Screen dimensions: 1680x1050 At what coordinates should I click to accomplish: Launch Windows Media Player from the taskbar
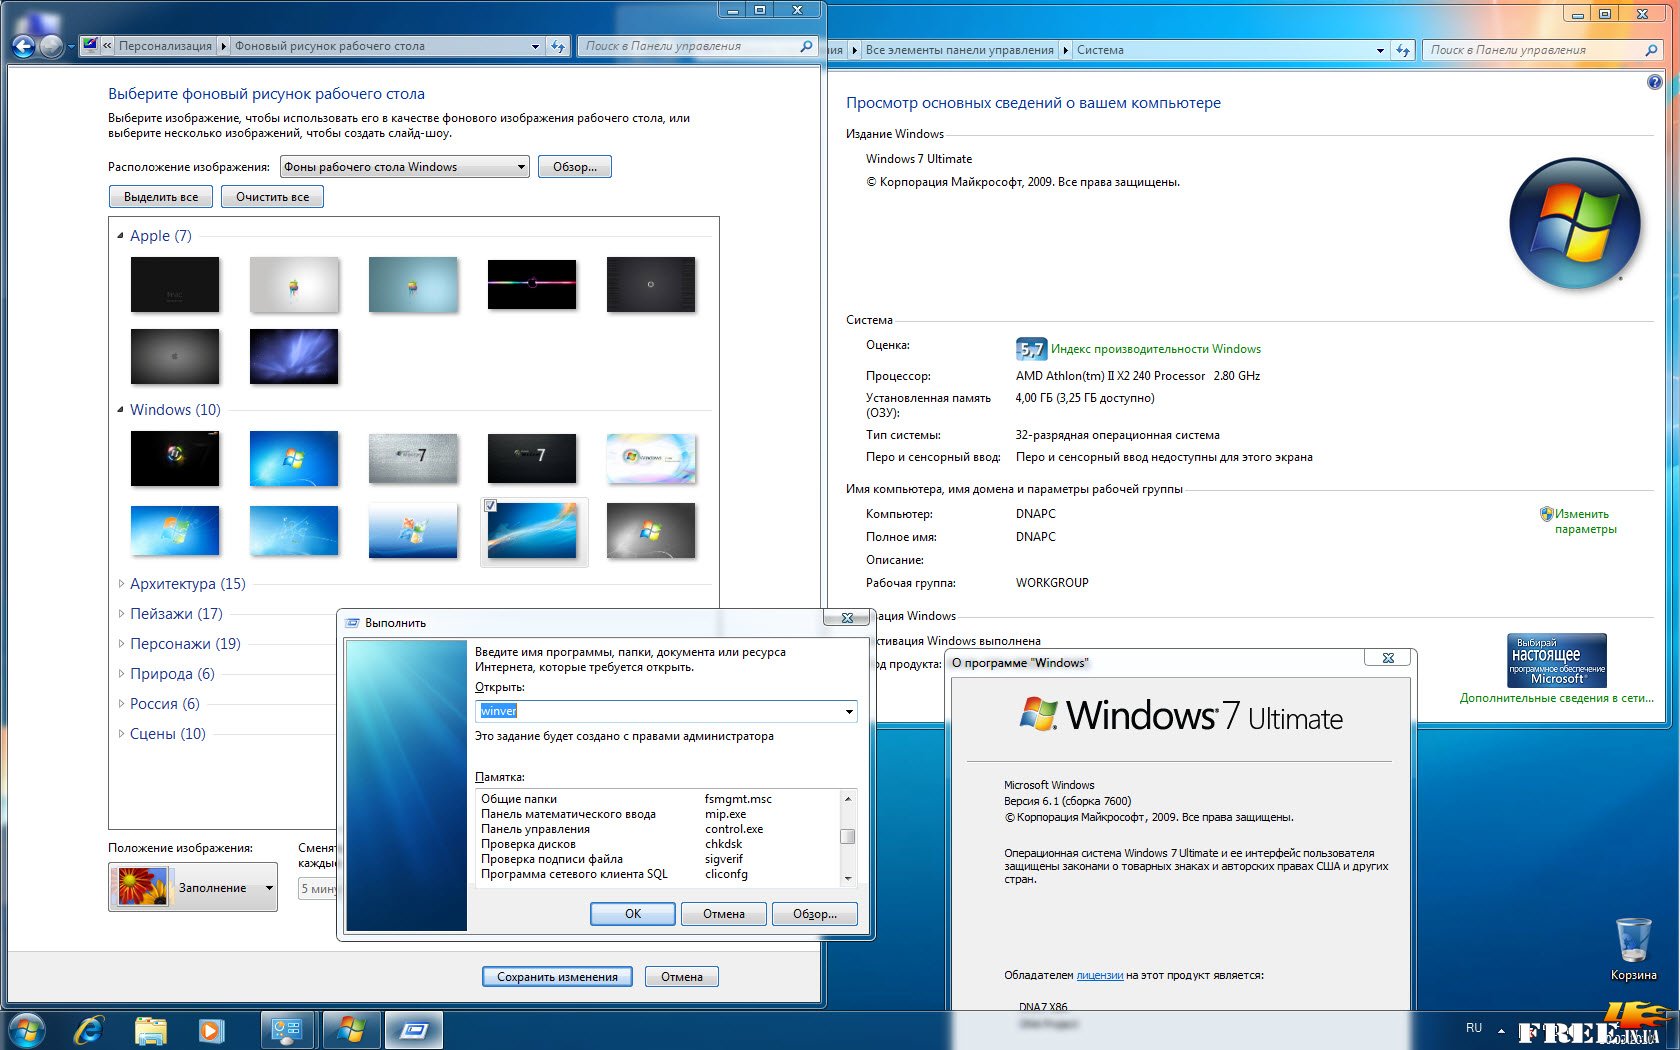coord(212,1030)
